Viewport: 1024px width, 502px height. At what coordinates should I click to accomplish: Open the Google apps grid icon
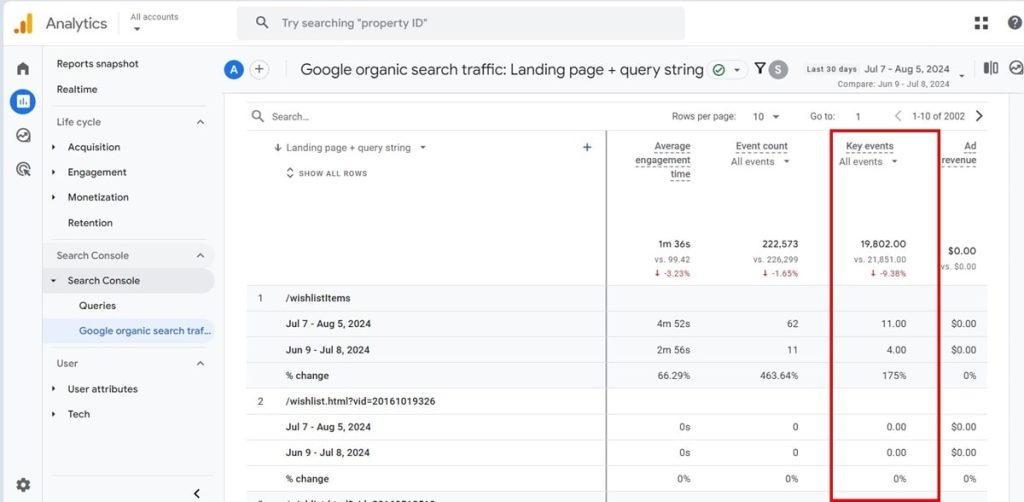[x=981, y=24]
